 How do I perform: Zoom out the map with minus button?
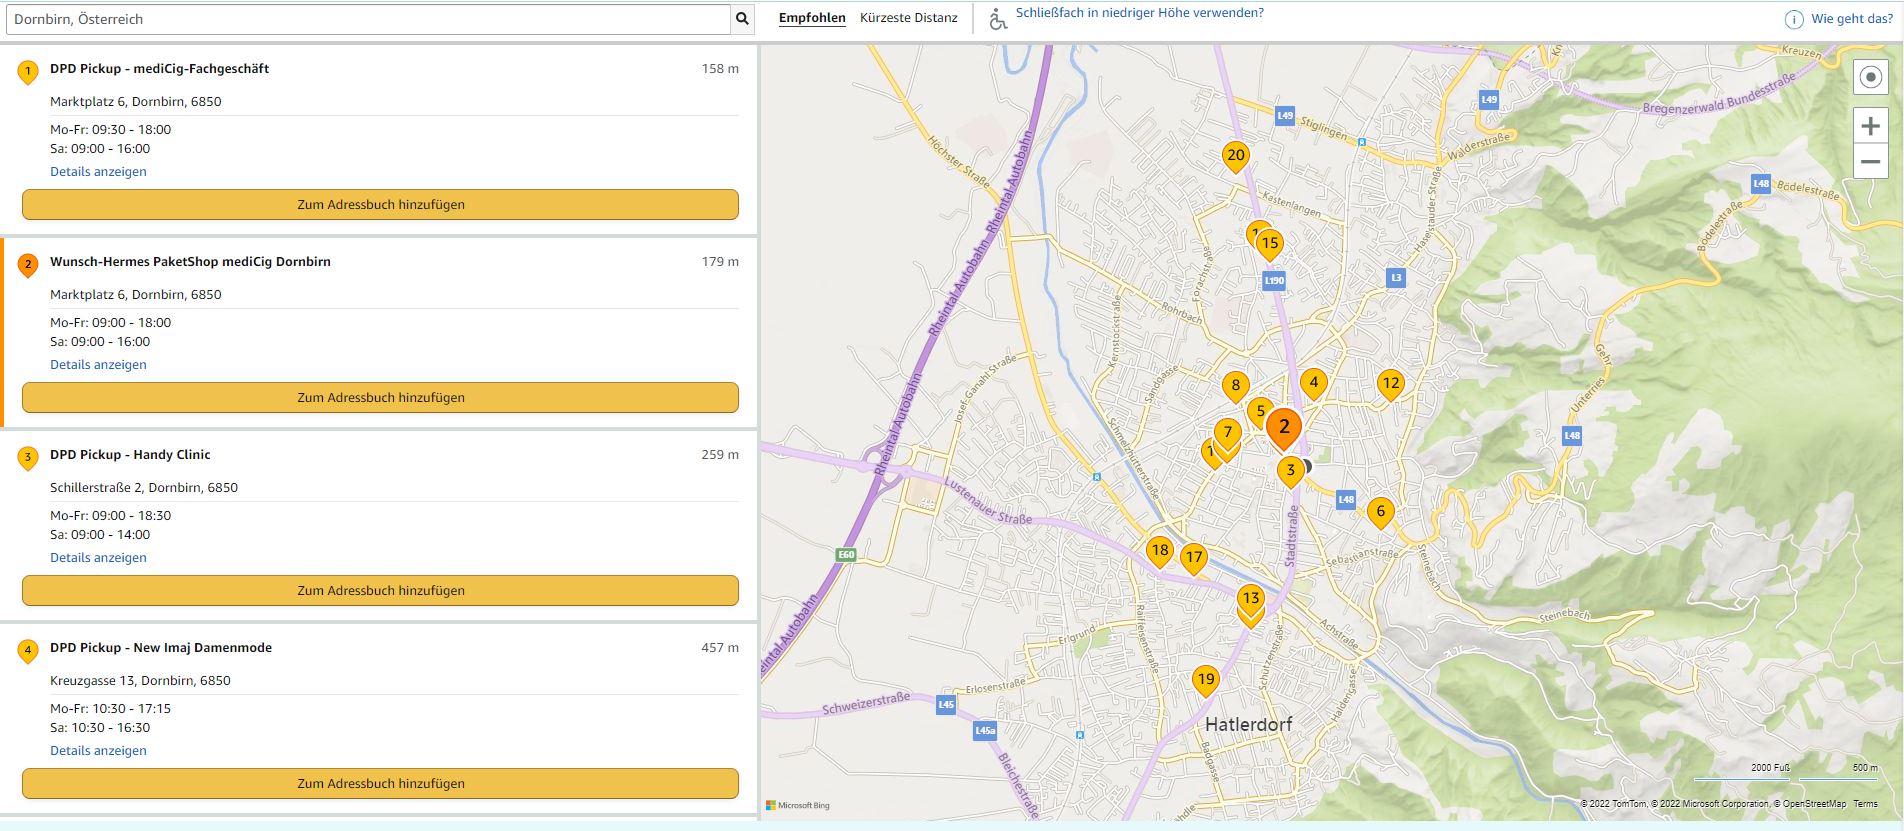1870,161
